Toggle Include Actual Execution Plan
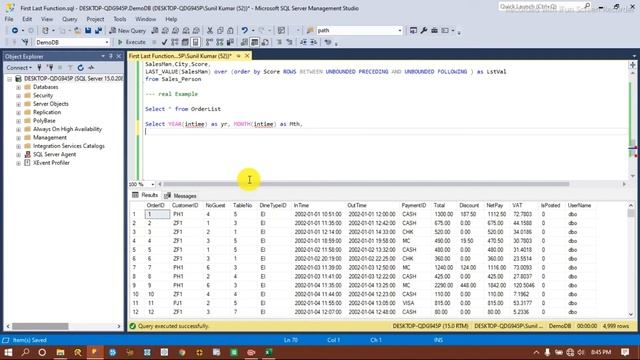Screen dimensions: 640x360 [209, 42]
